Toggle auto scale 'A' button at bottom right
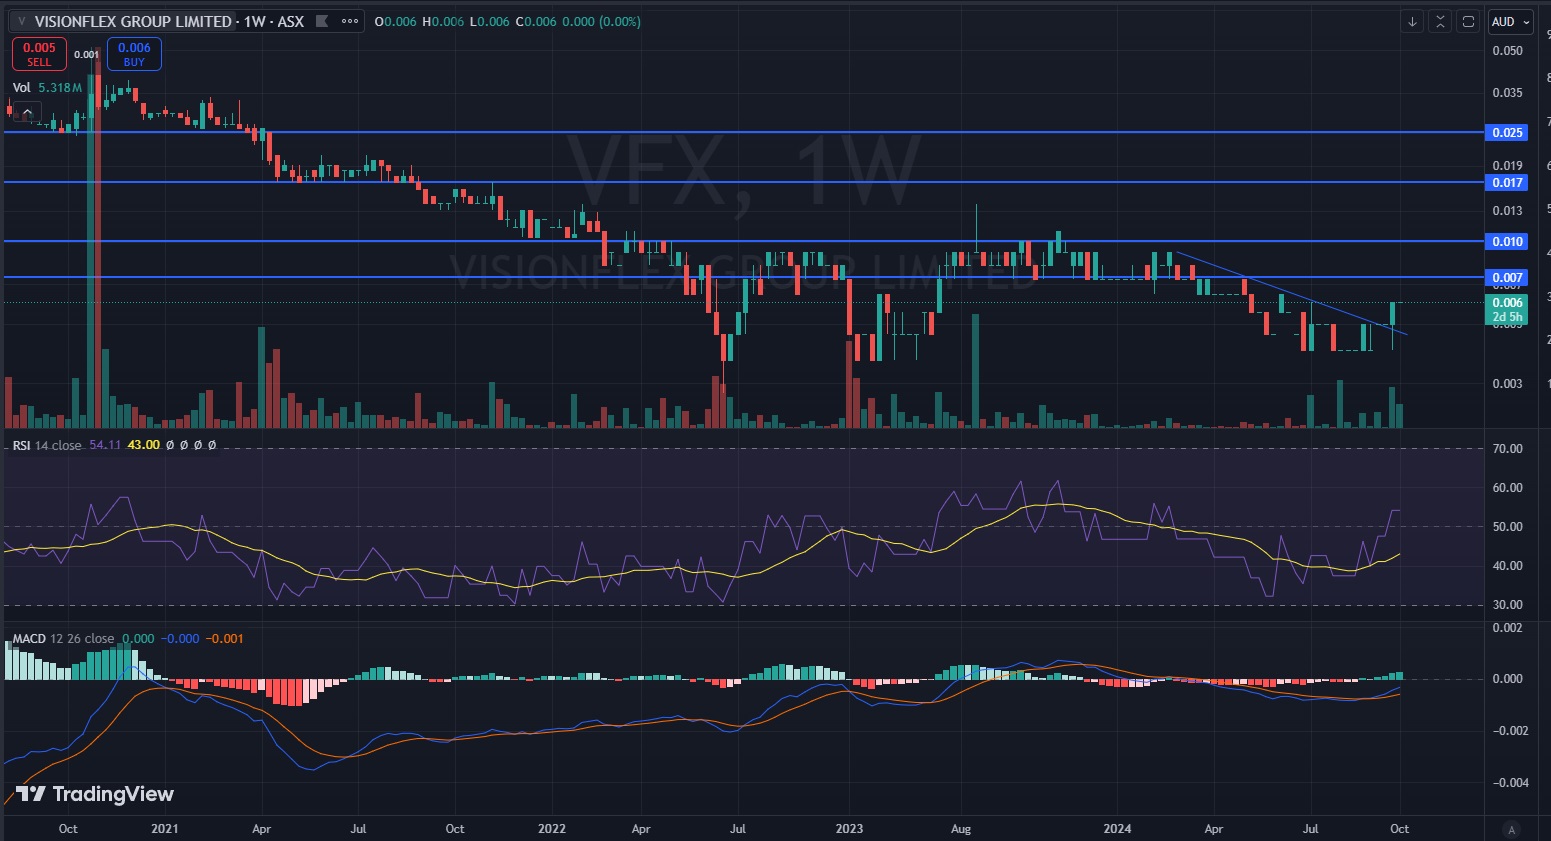The height and width of the screenshot is (841, 1551). (1512, 829)
